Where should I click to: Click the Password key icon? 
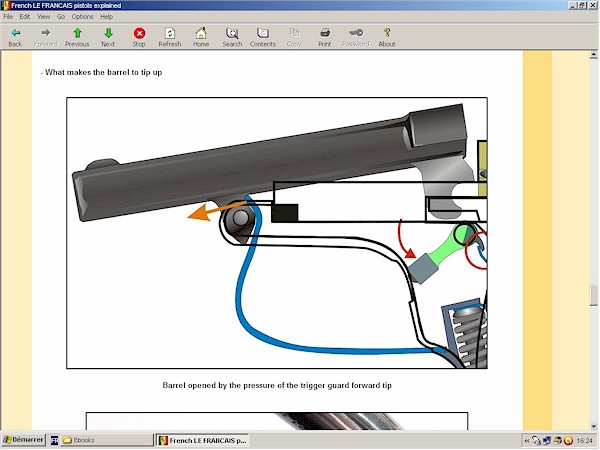[356, 37]
